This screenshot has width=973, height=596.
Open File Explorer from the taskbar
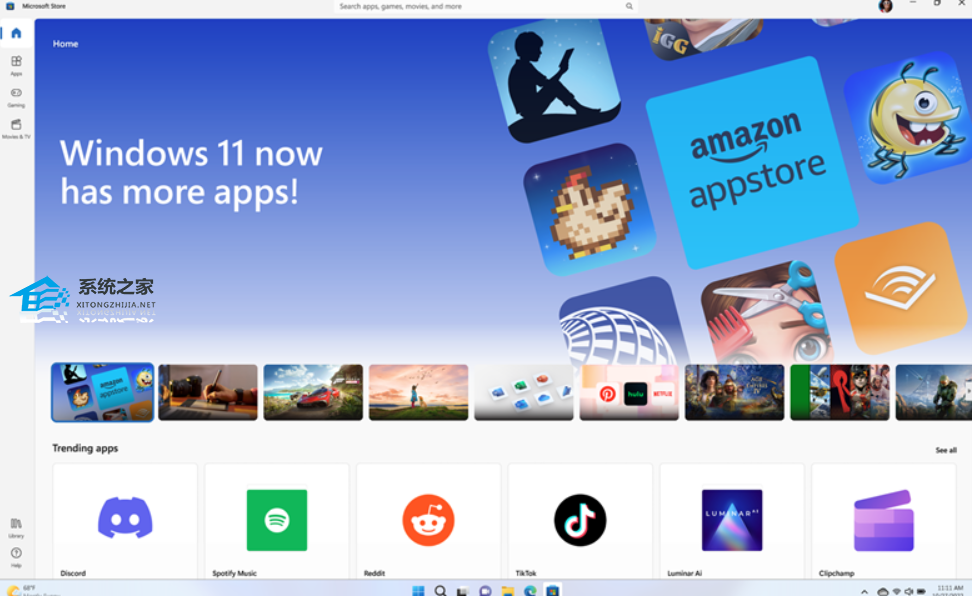pyautogui.click(x=508, y=591)
